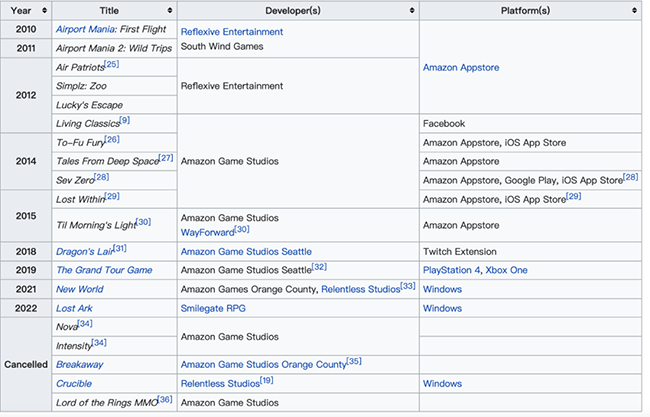Open citation 32 after Amazon Game Studios Seattle
The height and width of the screenshot is (417, 650).
[319, 266]
